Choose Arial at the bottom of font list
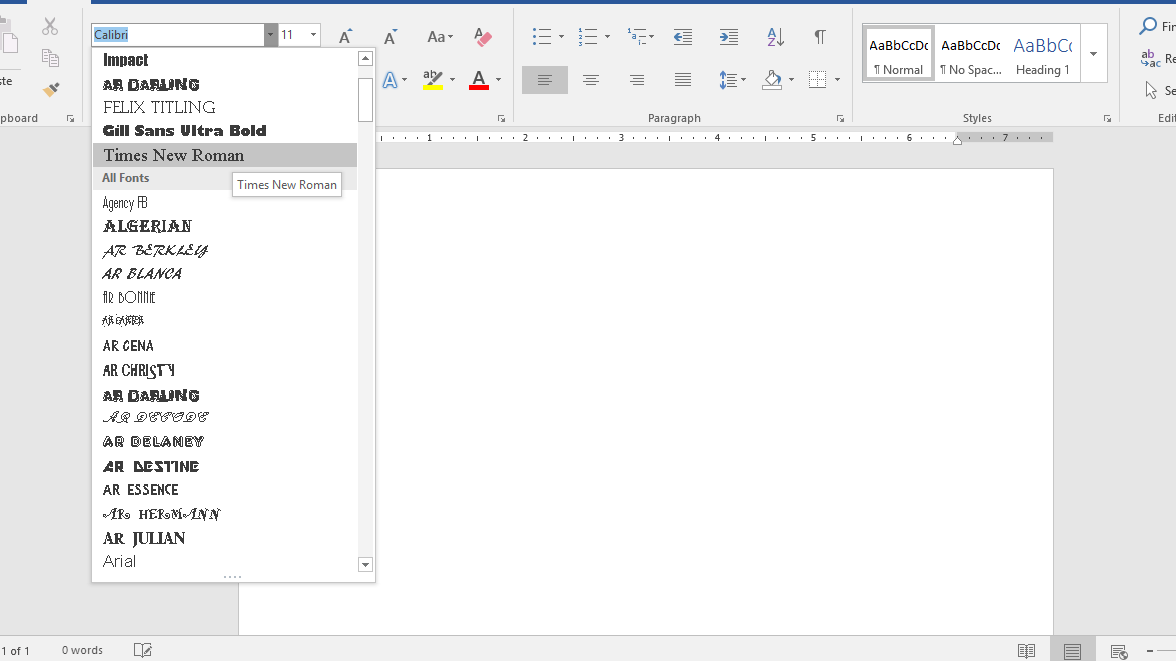Image resolution: width=1176 pixels, height=661 pixels. tap(119, 561)
